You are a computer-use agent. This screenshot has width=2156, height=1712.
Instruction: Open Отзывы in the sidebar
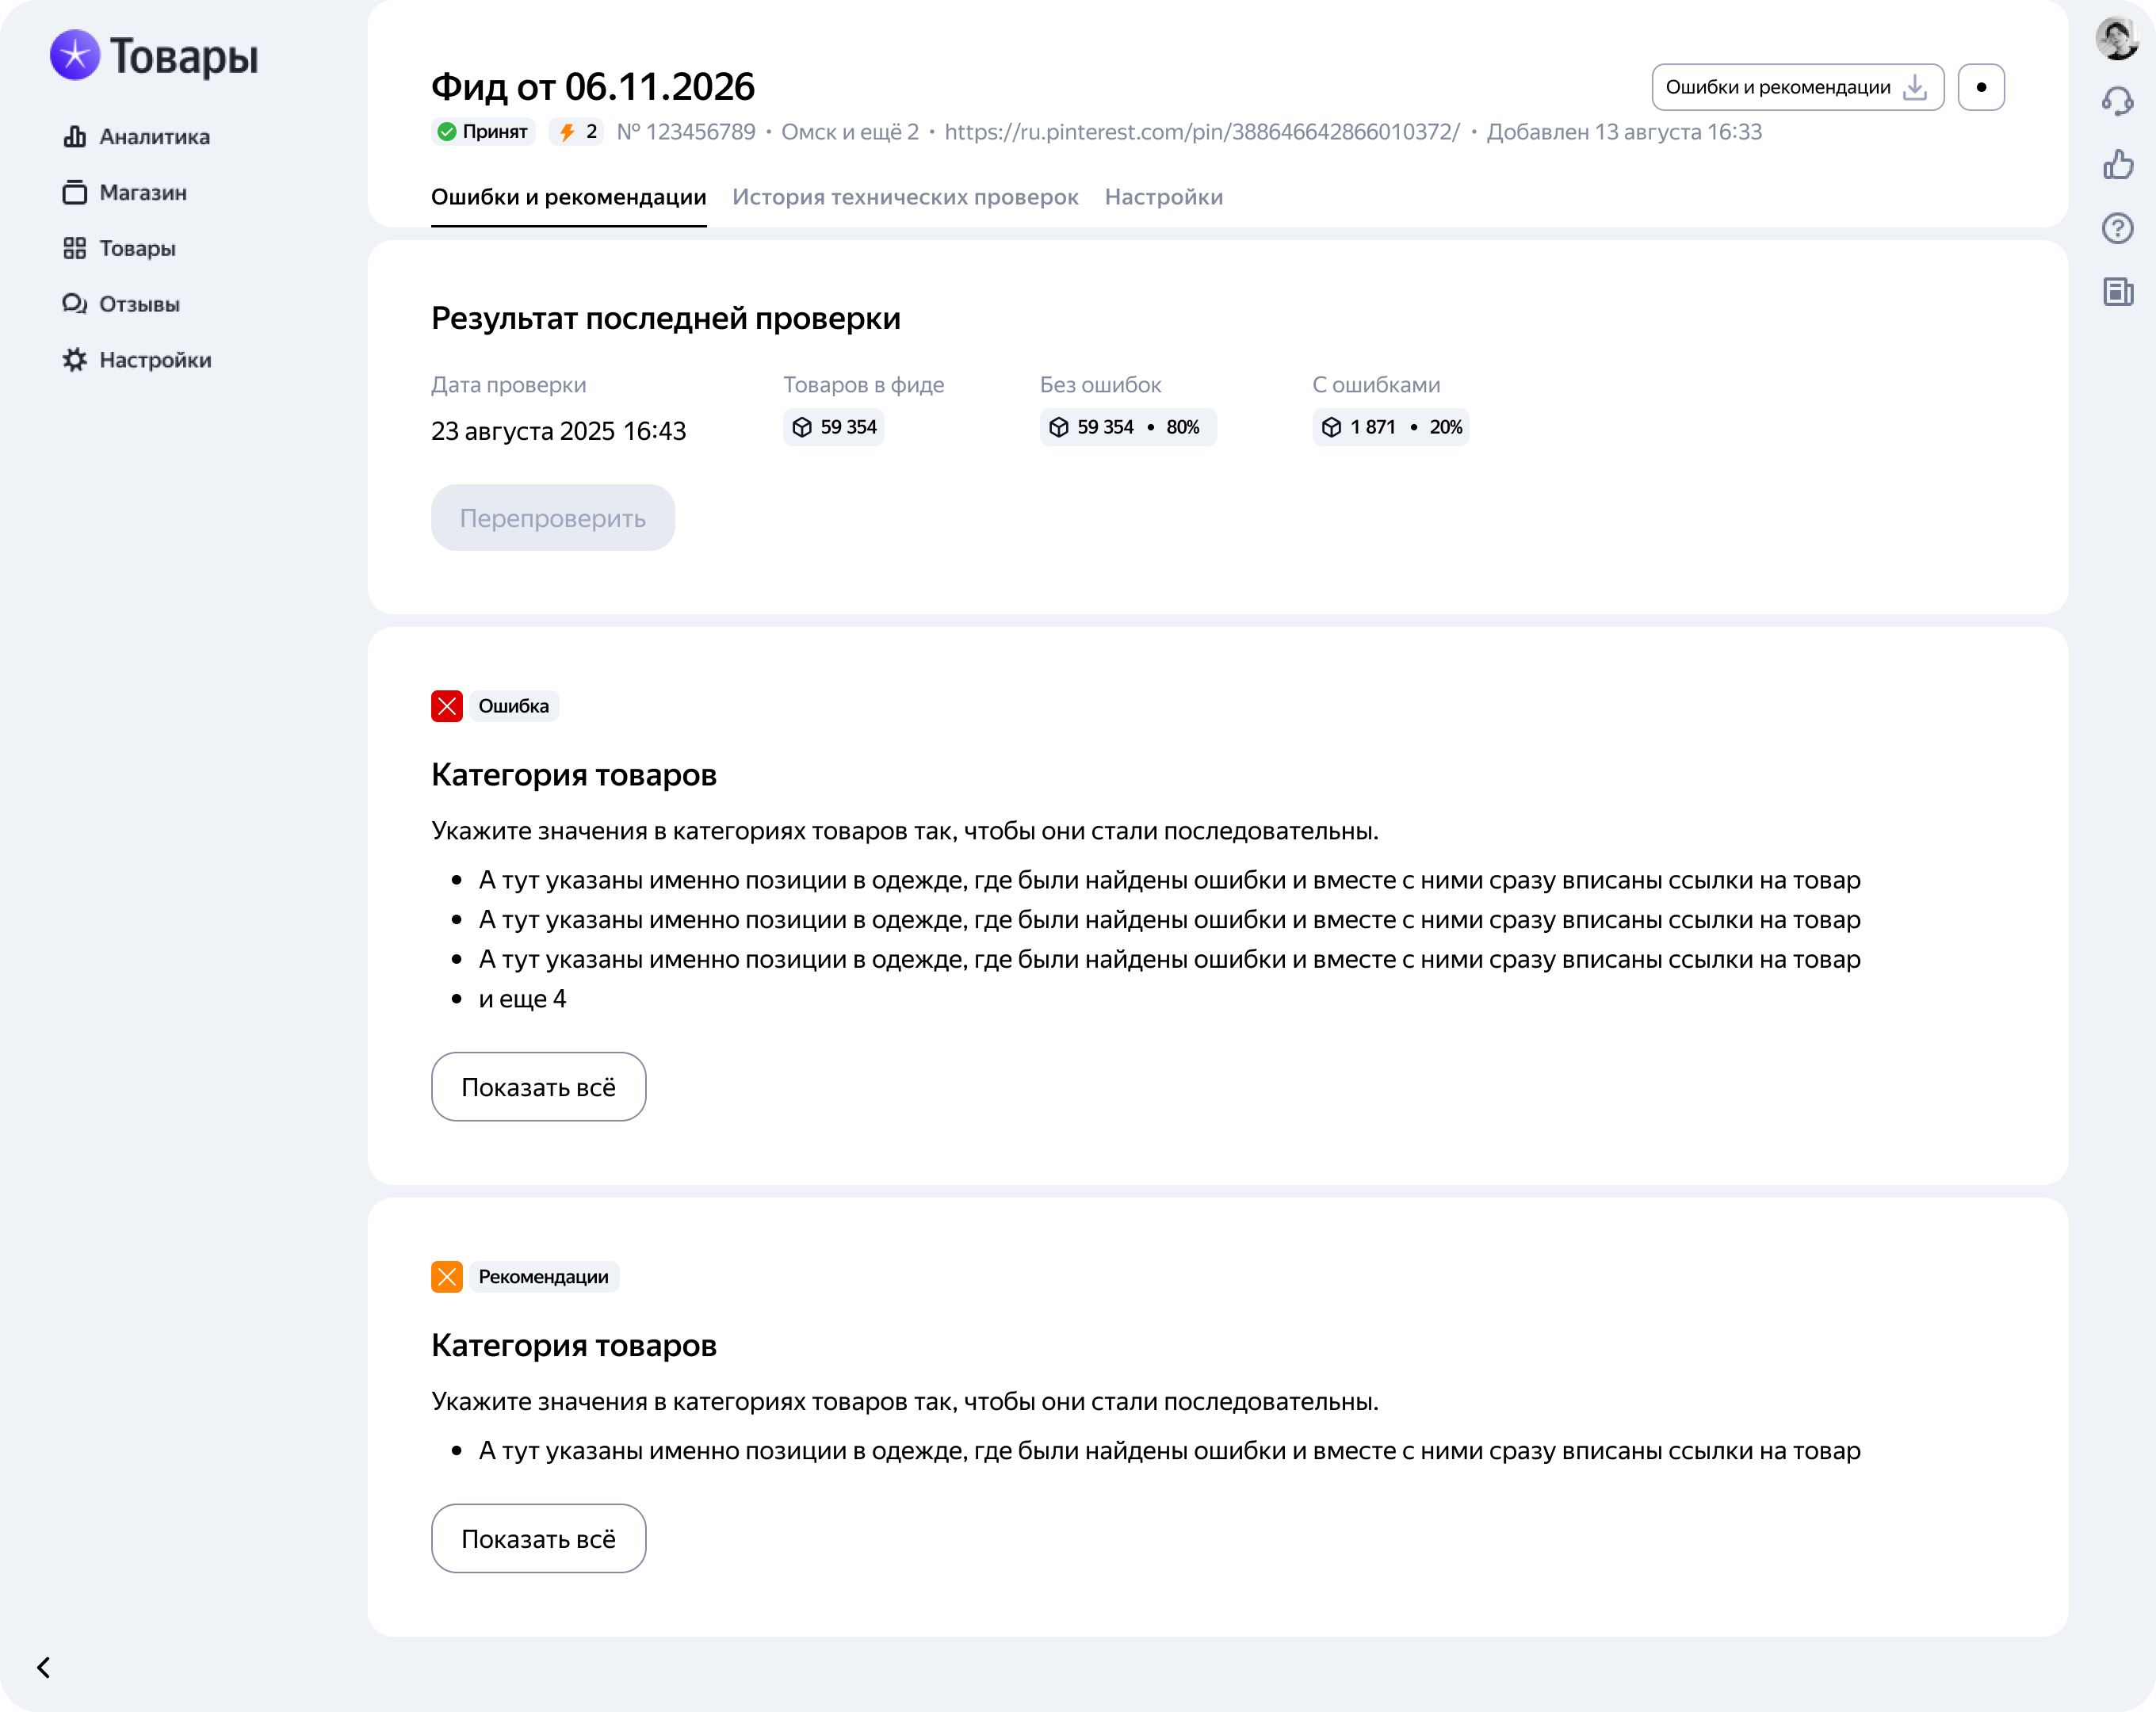coord(121,304)
